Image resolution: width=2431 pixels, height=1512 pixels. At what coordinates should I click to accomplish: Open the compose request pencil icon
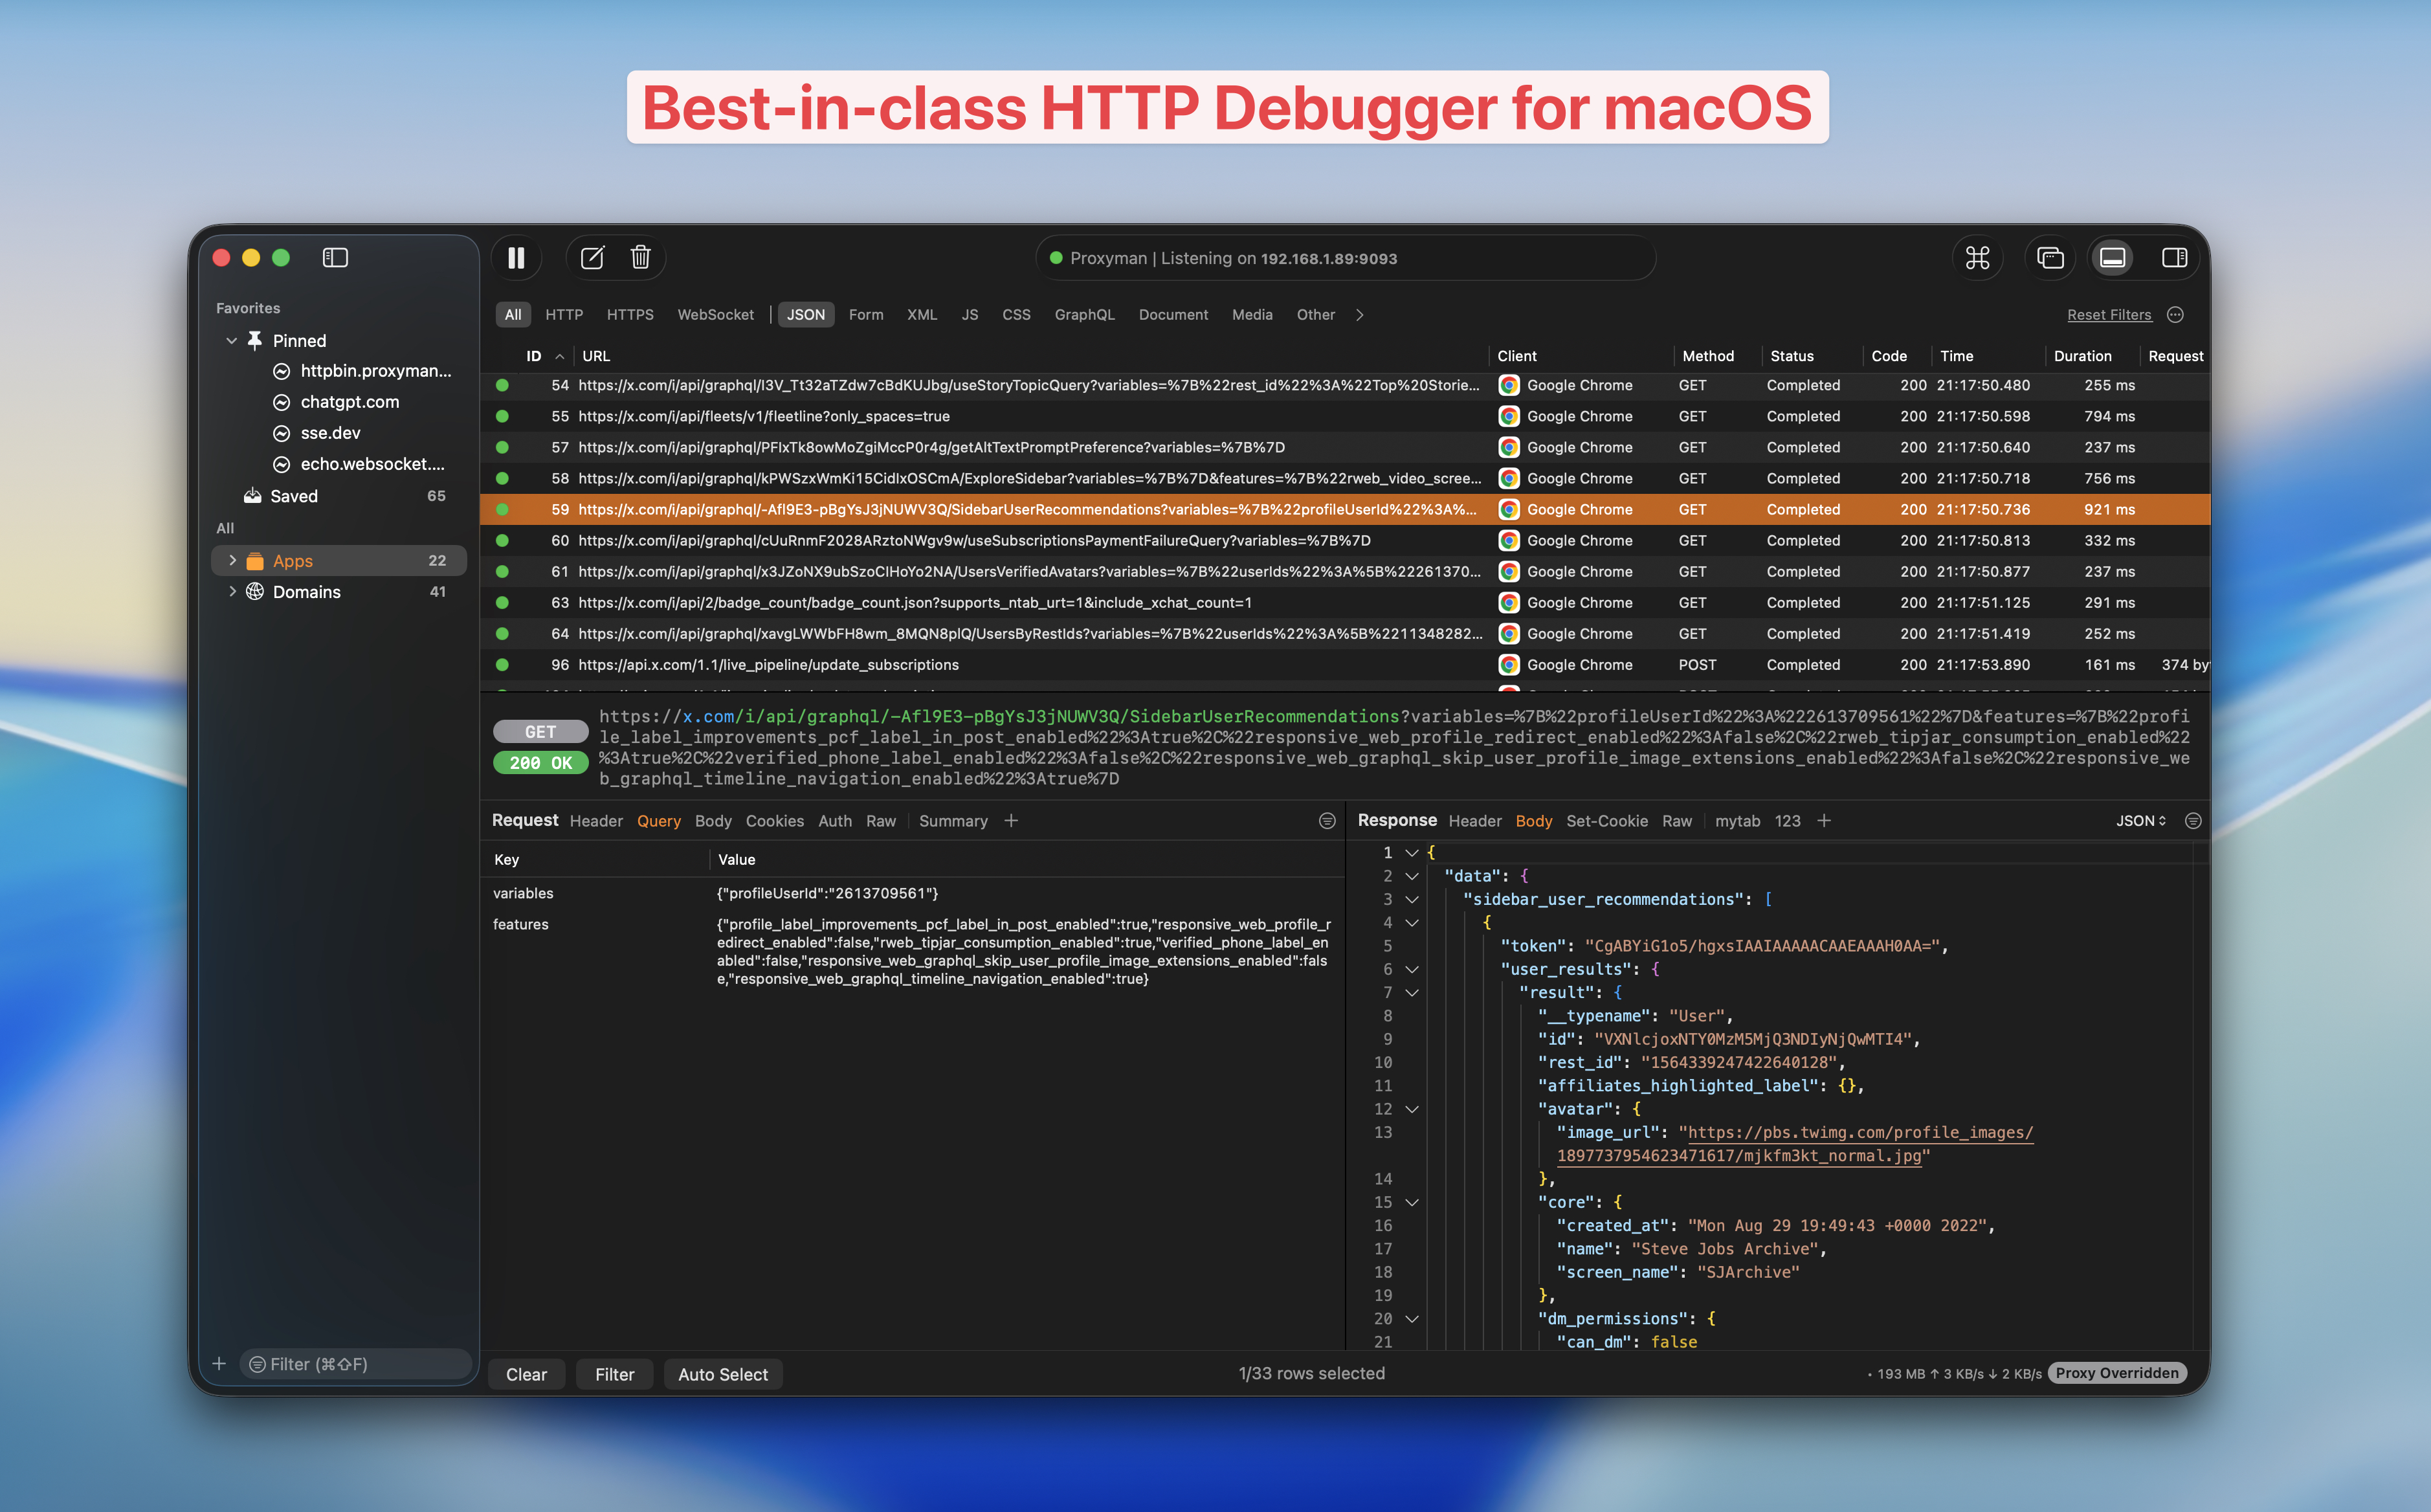coord(592,258)
